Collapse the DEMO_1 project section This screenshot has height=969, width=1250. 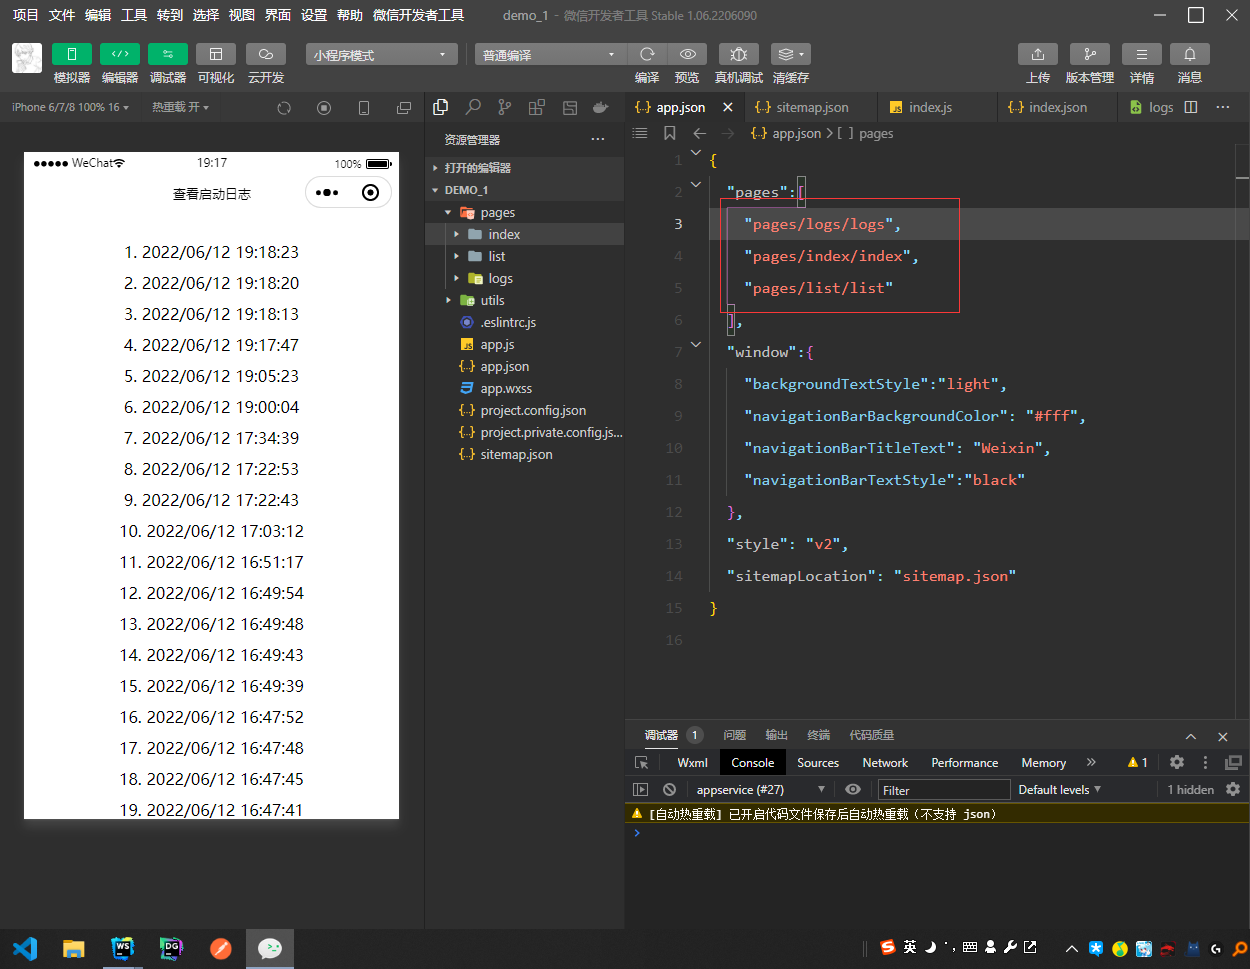click(525, 190)
